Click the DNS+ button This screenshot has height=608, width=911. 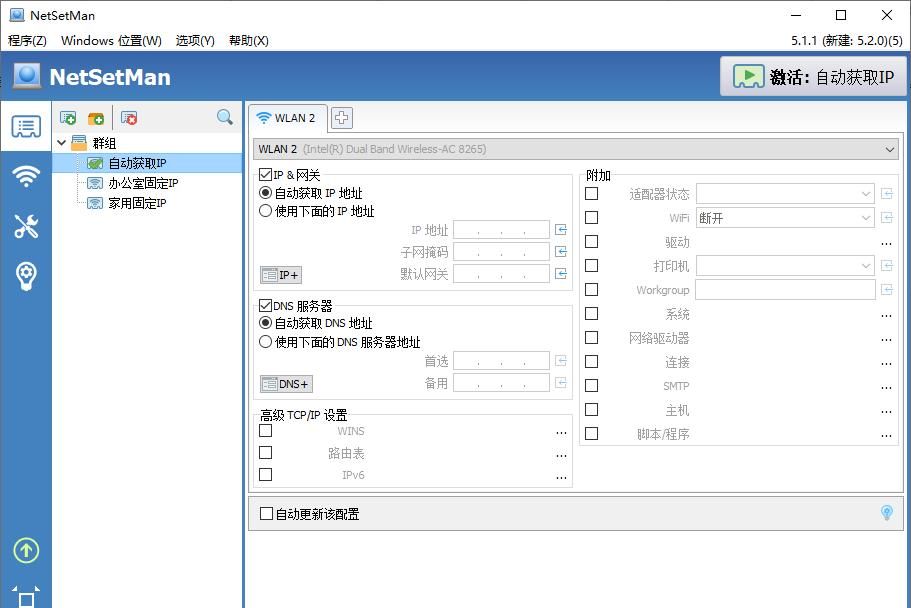(286, 384)
